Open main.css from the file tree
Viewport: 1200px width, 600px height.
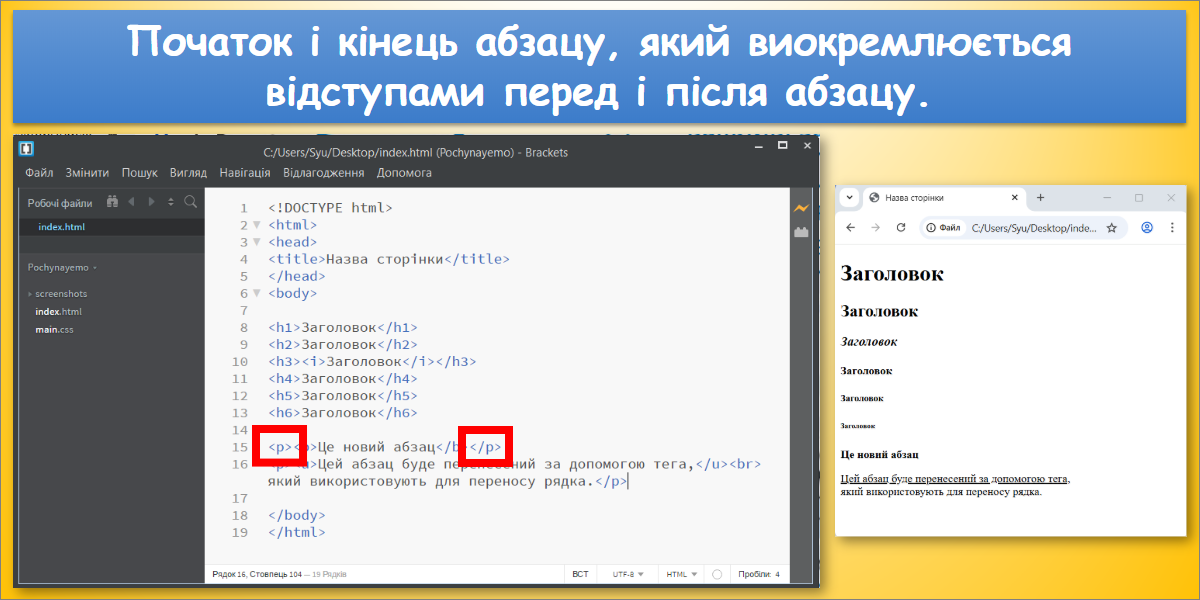(x=54, y=330)
